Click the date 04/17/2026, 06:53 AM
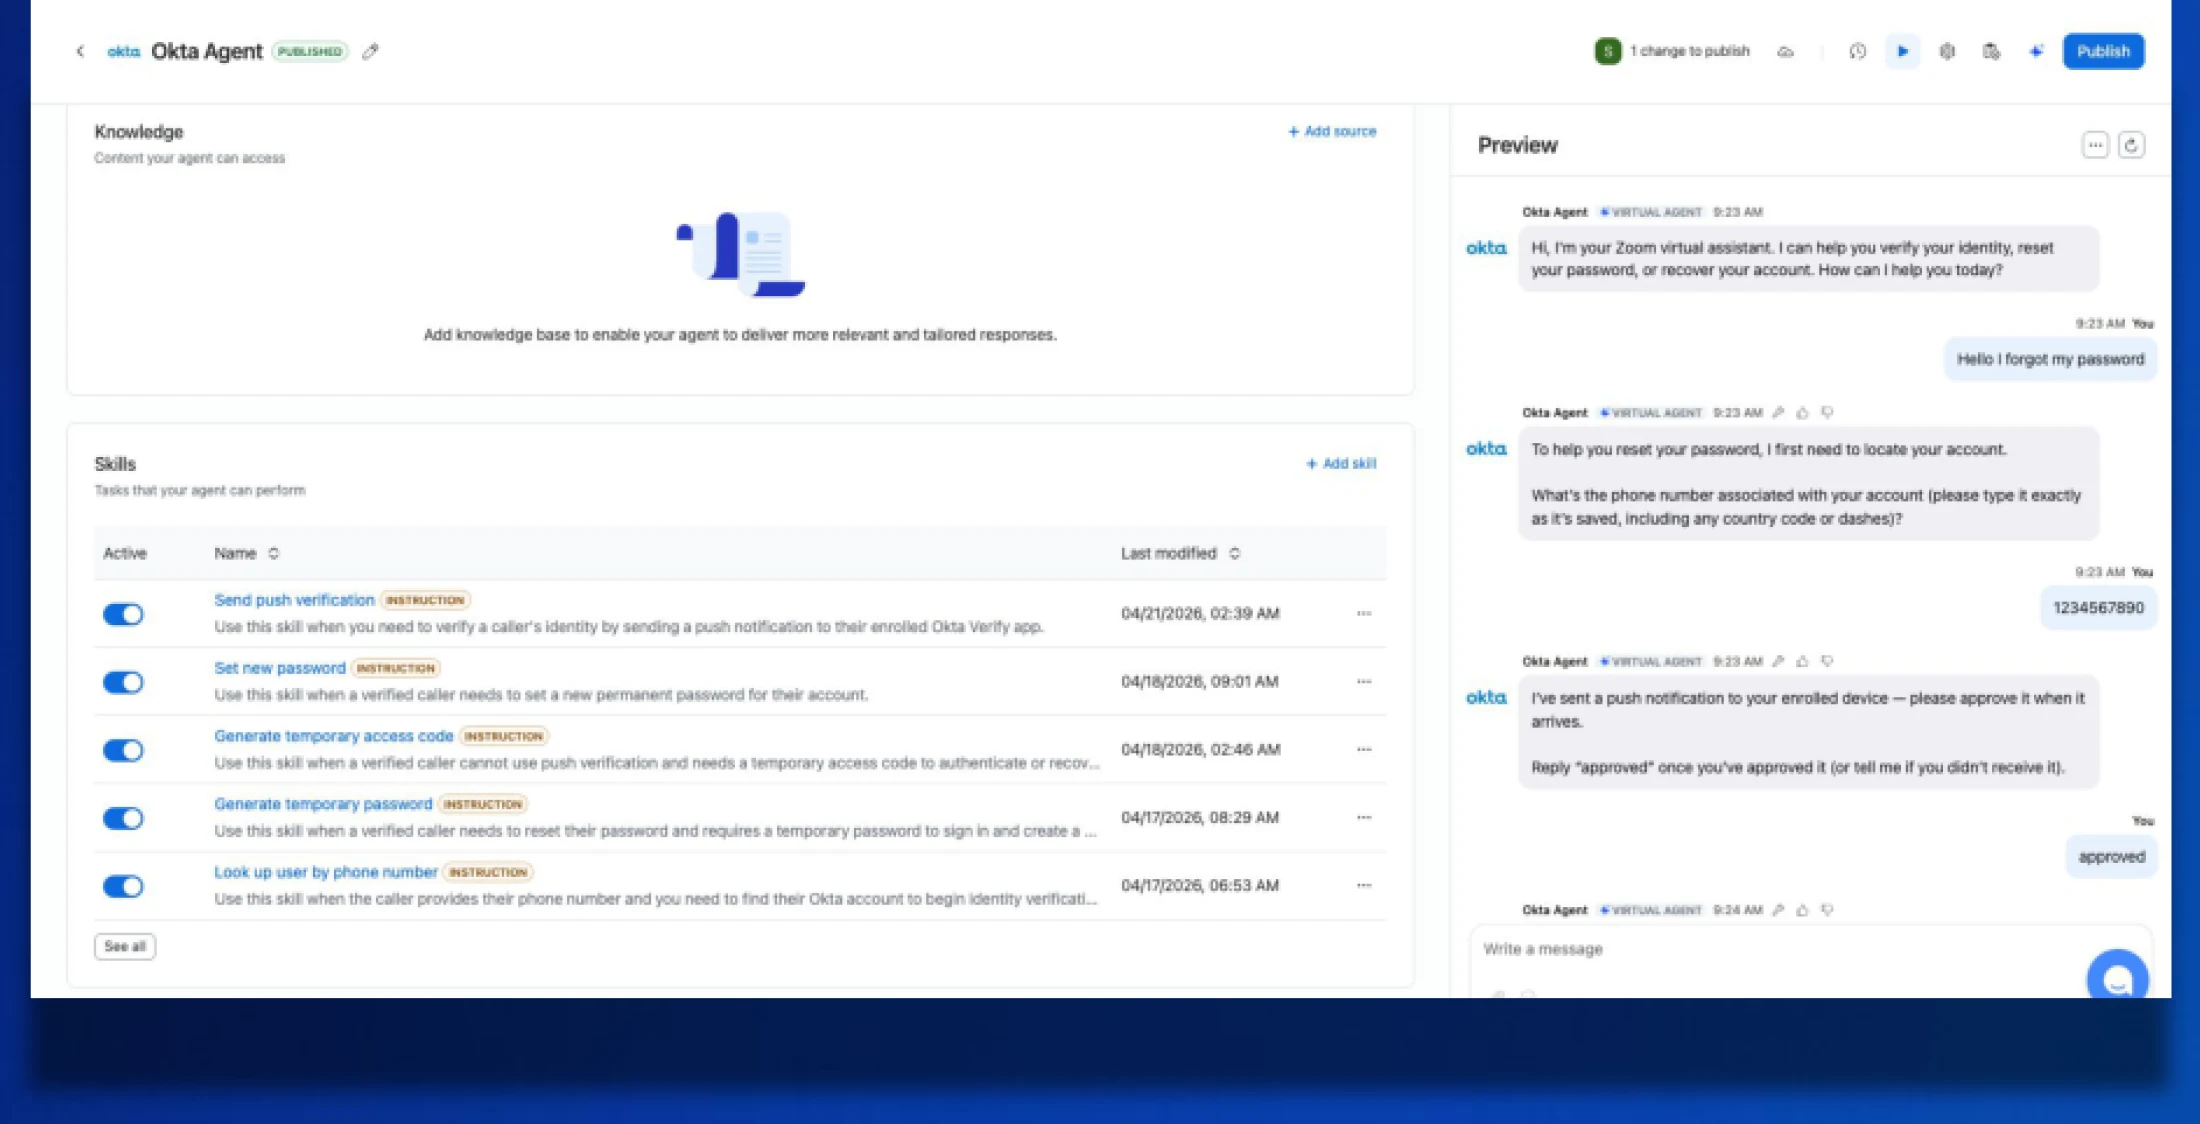 (x=1199, y=885)
